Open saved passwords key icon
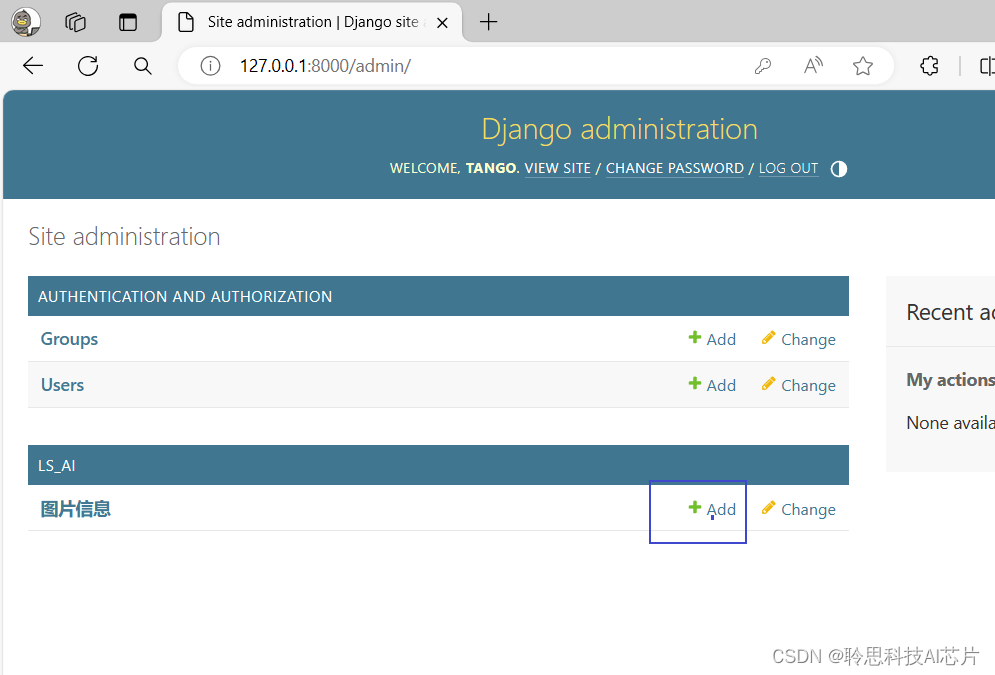 pos(763,65)
